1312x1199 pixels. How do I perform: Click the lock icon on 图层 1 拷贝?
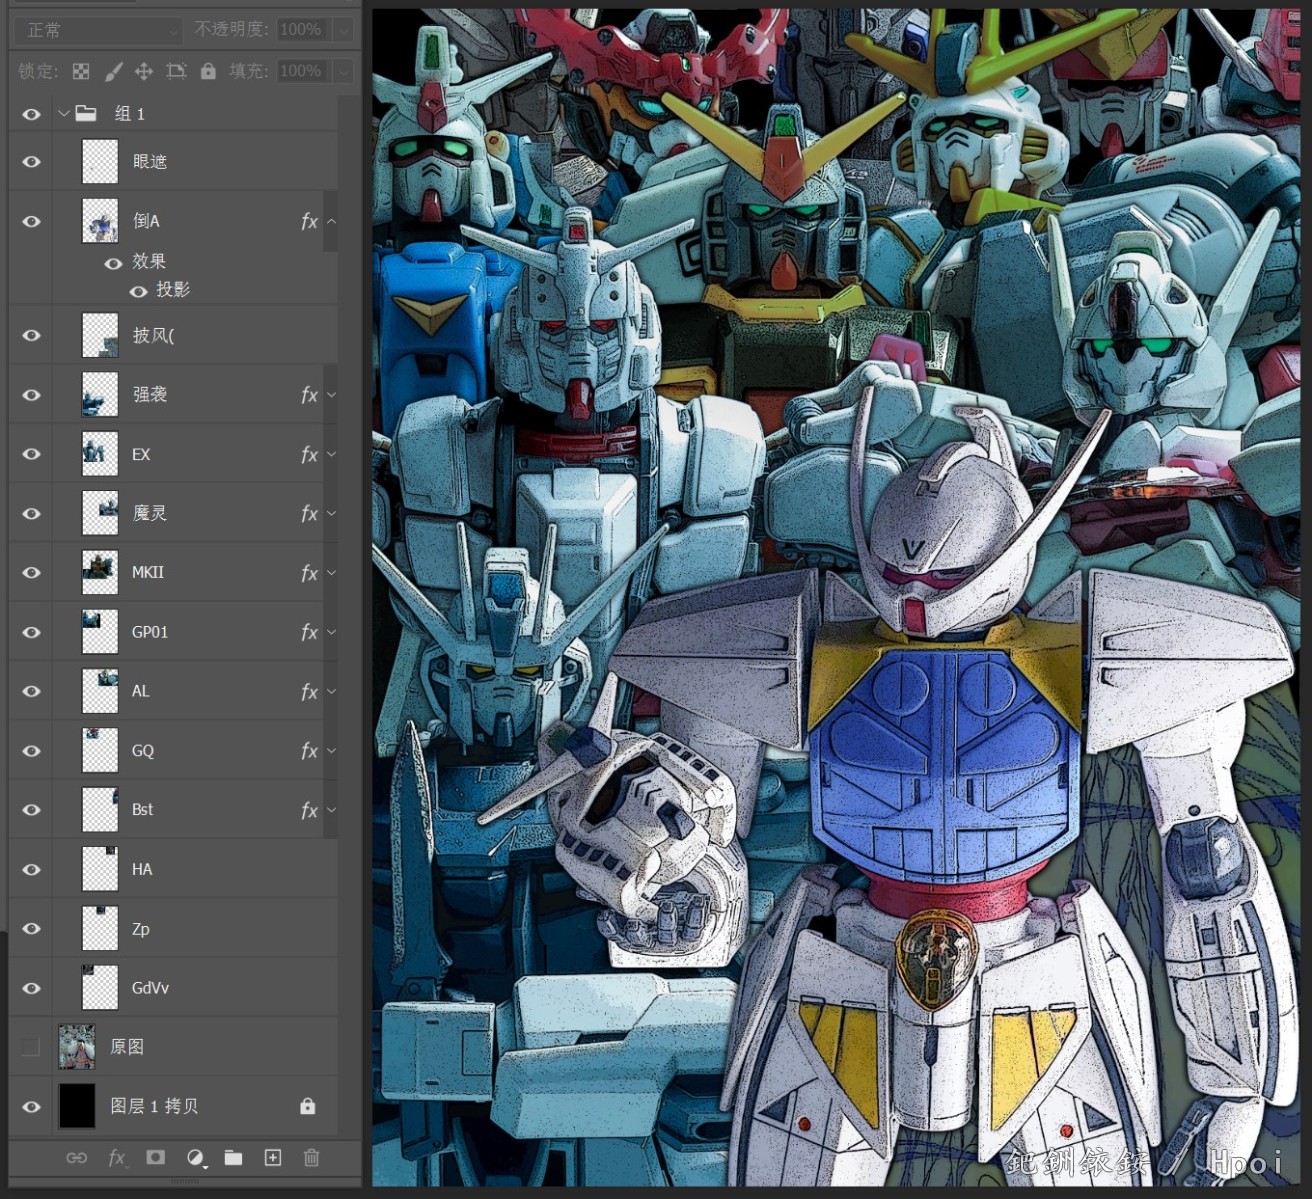307,1106
